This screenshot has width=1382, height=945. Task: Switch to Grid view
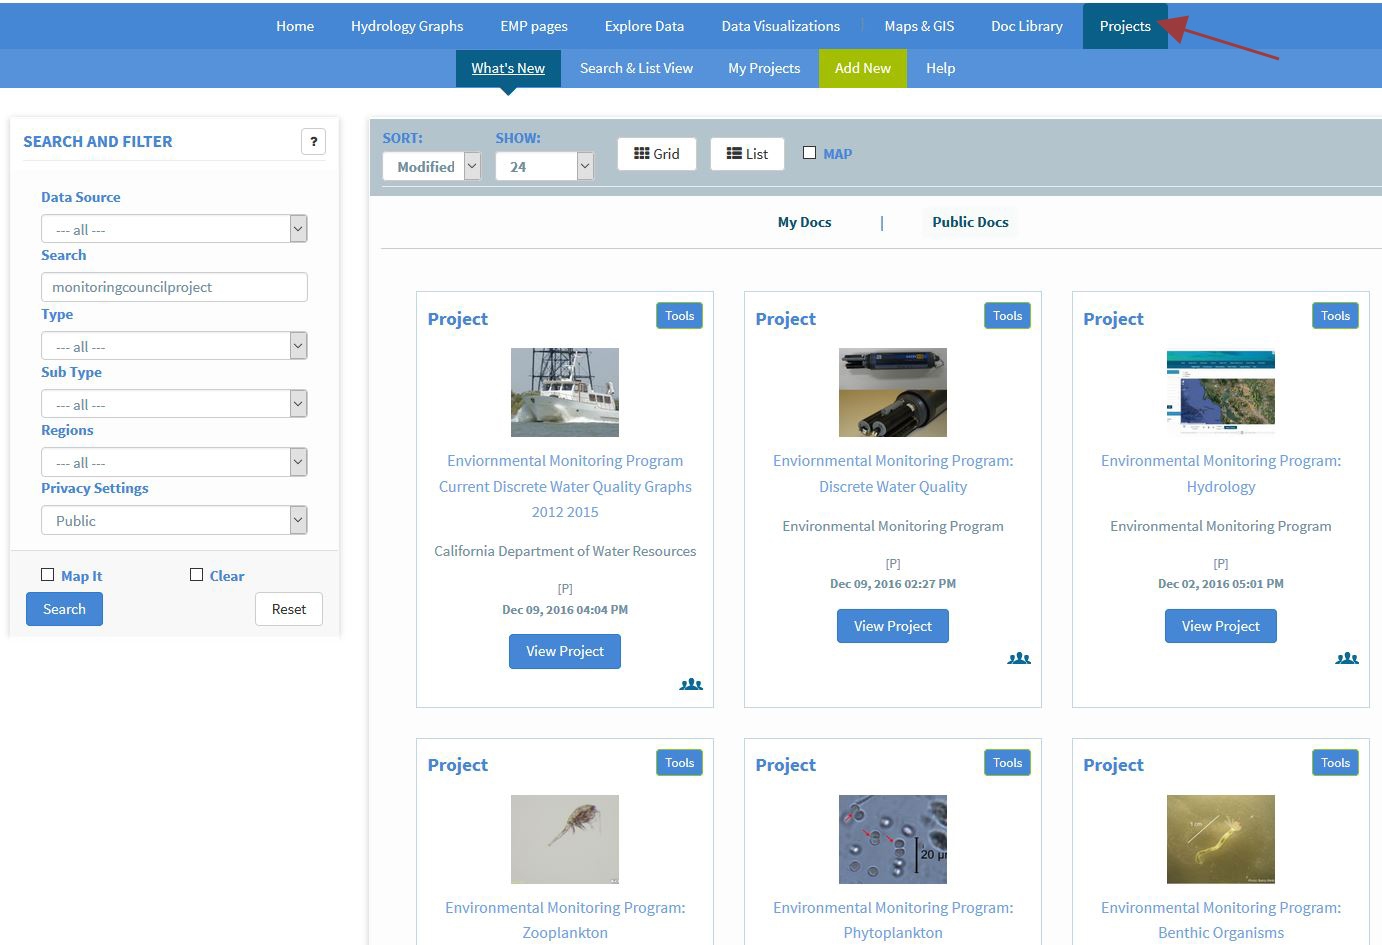pos(656,154)
